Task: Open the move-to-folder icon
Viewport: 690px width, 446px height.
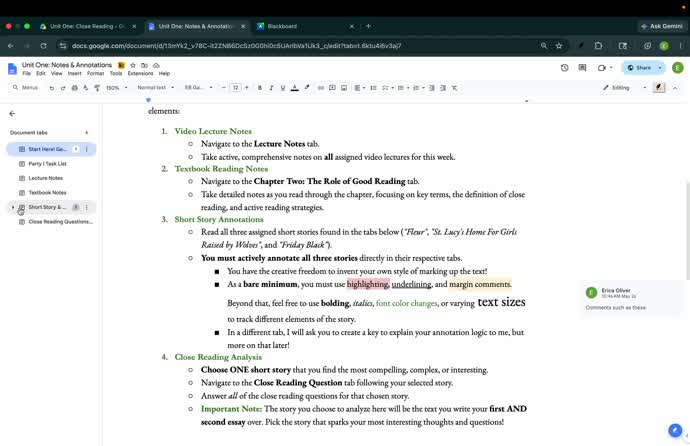Action: point(144,65)
